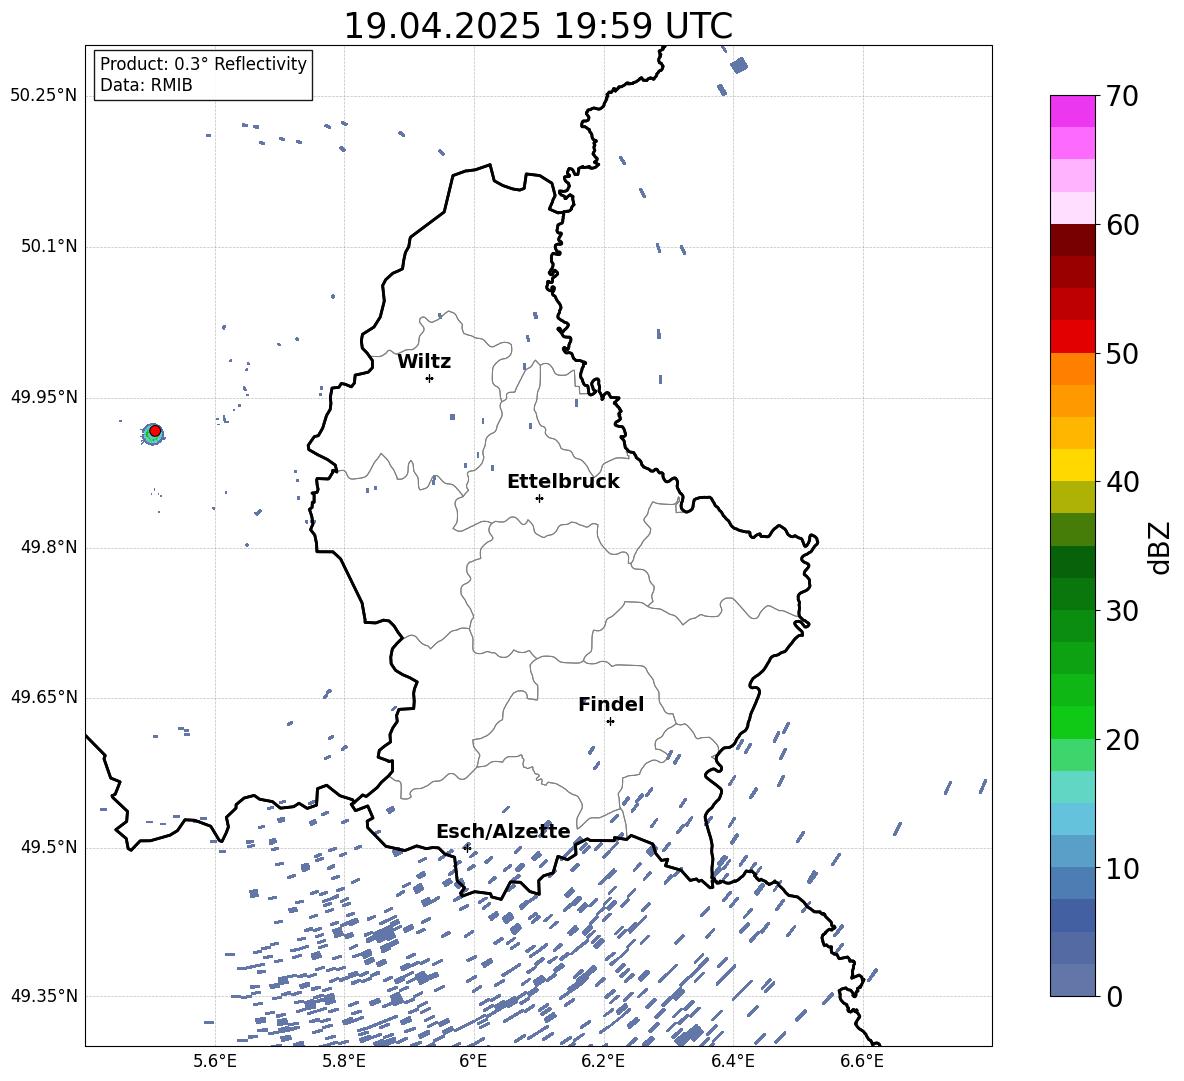
Task: Click the dBZ colorbar axis label
Action: pyautogui.click(x=1160, y=548)
